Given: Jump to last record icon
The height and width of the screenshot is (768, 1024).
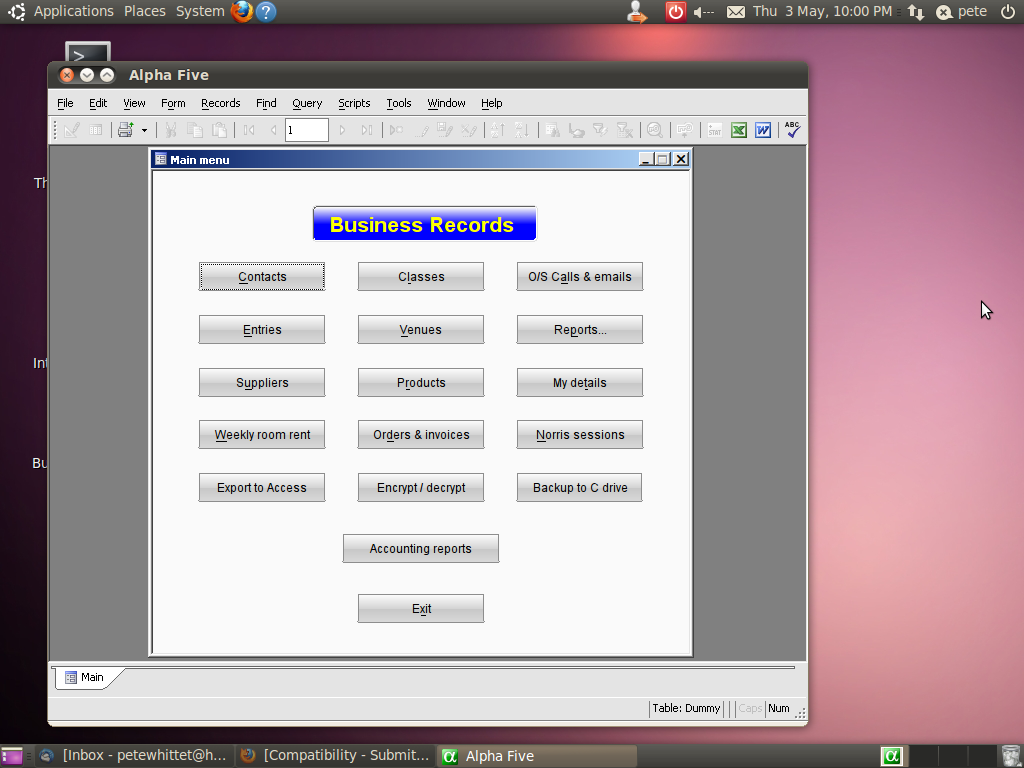Looking at the screenshot, I should [366, 130].
